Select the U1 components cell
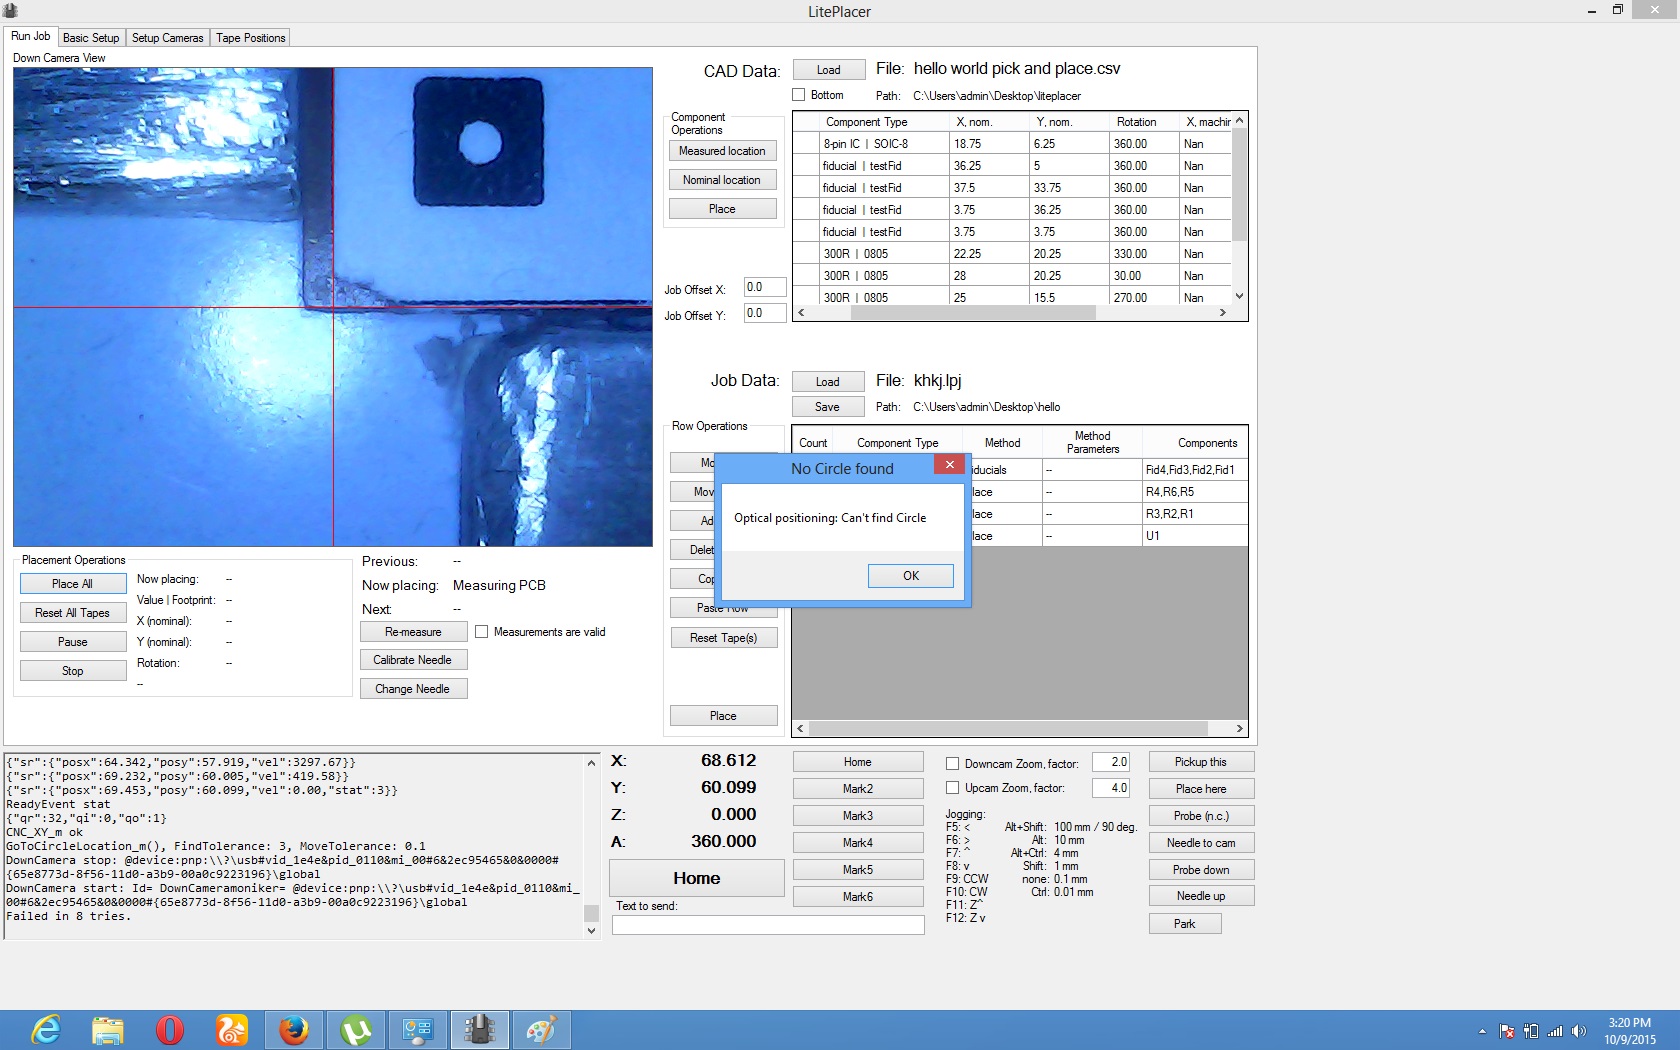 coord(1194,536)
